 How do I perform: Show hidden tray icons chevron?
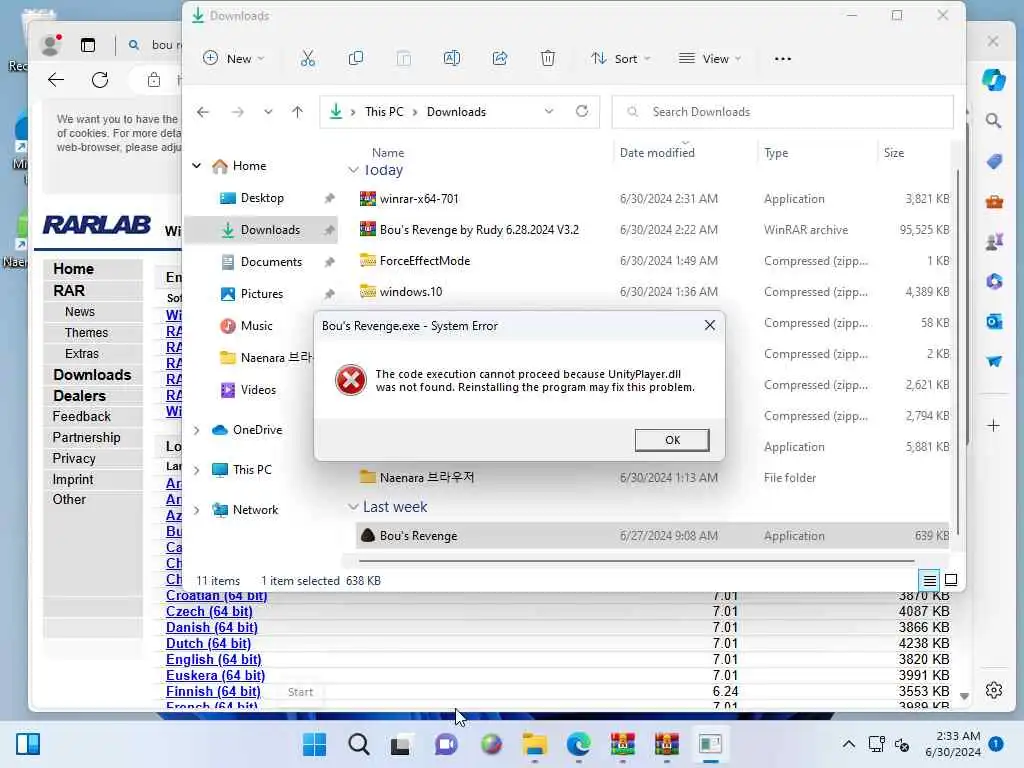tap(848, 744)
